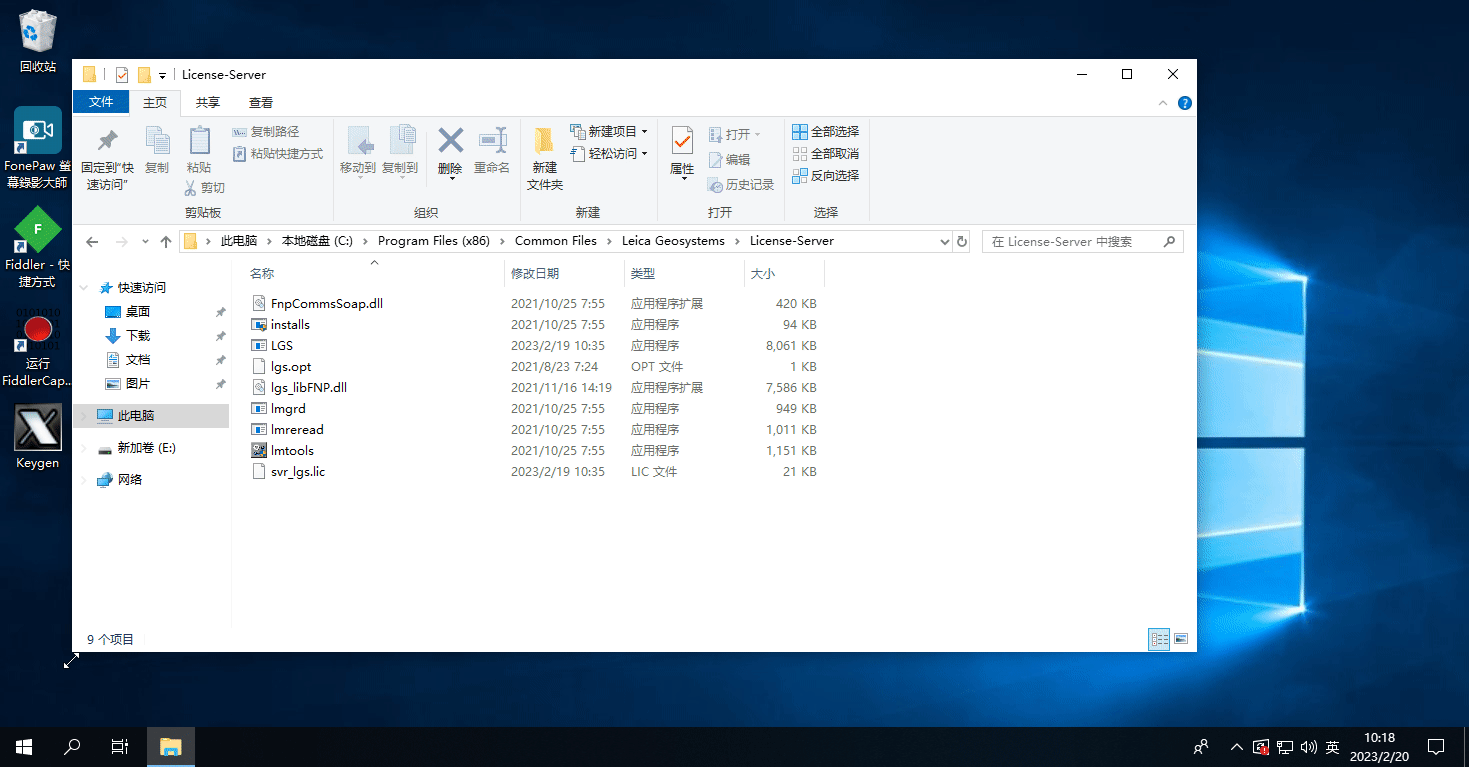The height and width of the screenshot is (767, 1469).
Task: Switch to the 共享 (Share) tab
Action: (208, 102)
